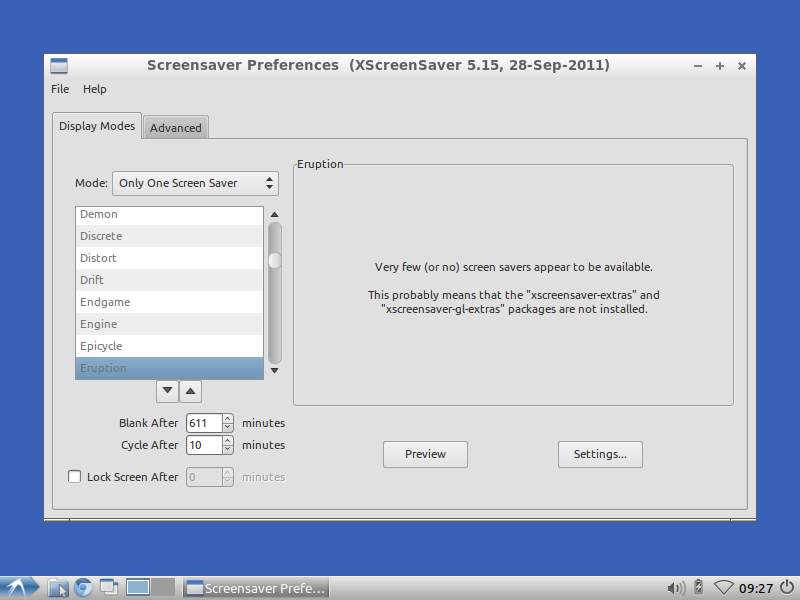Click the 09:27 clock in the tray
The height and width of the screenshot is (600, 800).
click(x=756, y=588)
